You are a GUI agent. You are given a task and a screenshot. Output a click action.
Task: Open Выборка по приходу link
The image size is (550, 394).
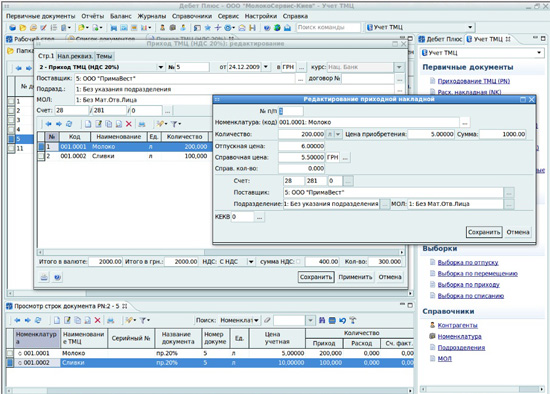click(x=469, y=285)
